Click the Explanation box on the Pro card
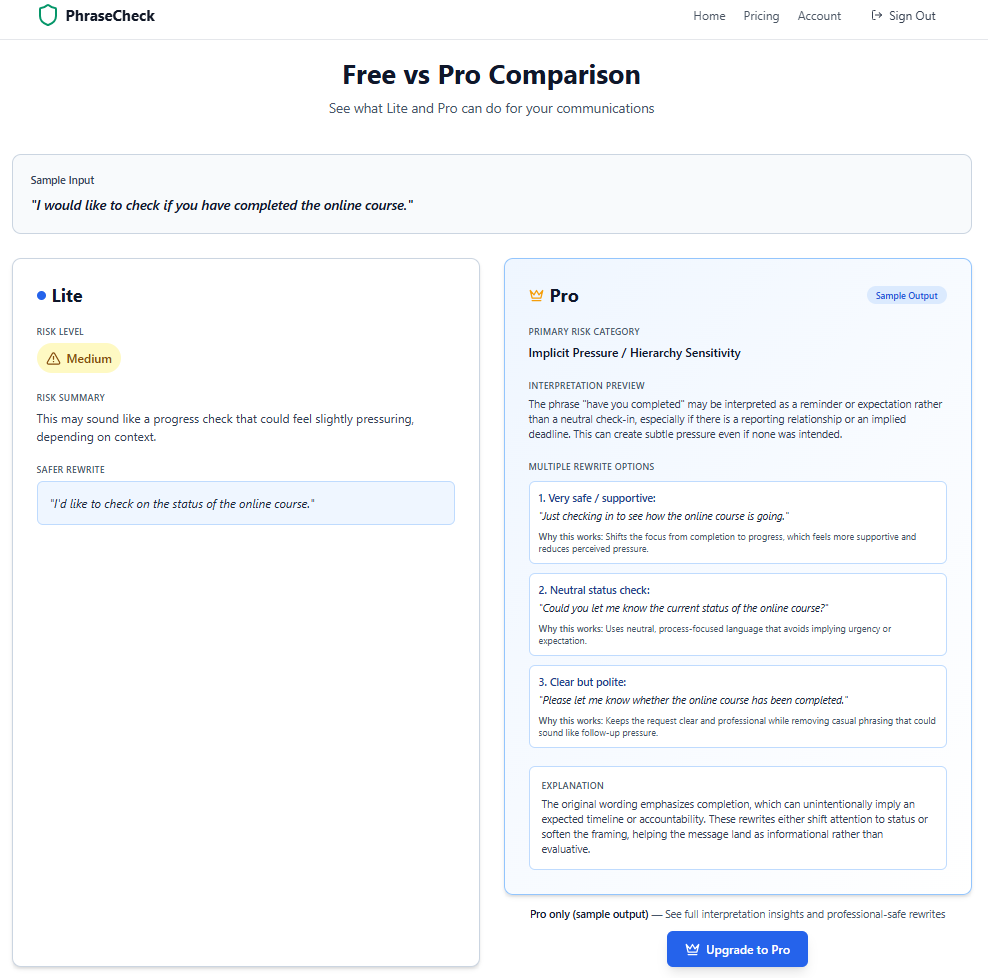 pos(737,818)
